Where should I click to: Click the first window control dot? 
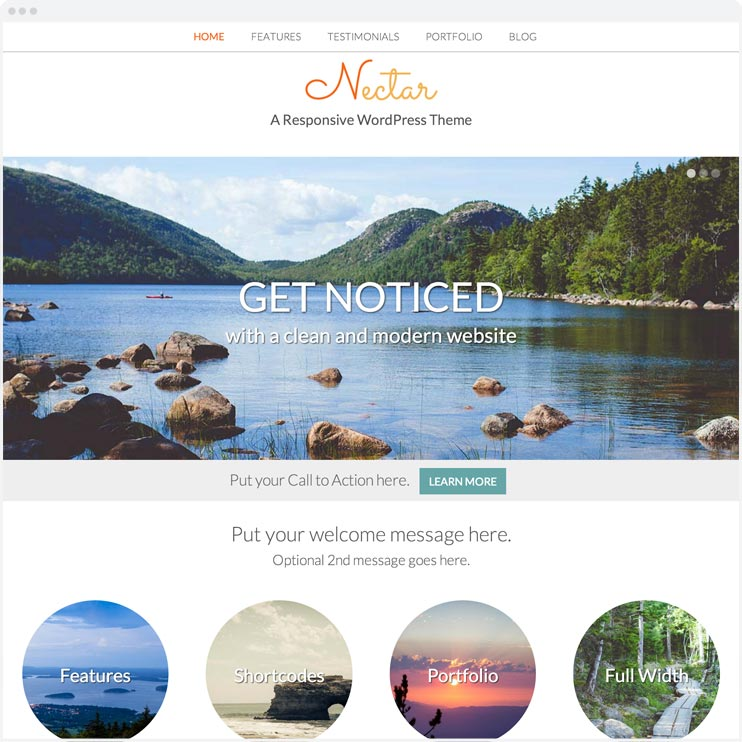tap(12, 11)
